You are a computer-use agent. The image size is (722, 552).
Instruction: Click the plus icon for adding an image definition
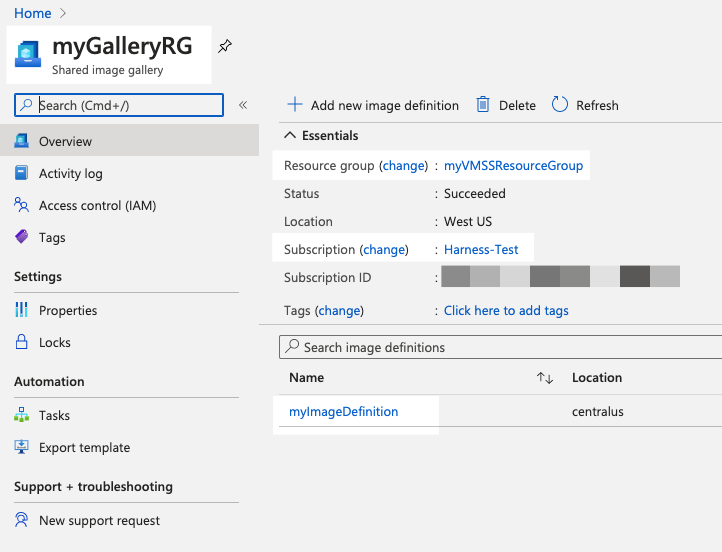point(295,105)
